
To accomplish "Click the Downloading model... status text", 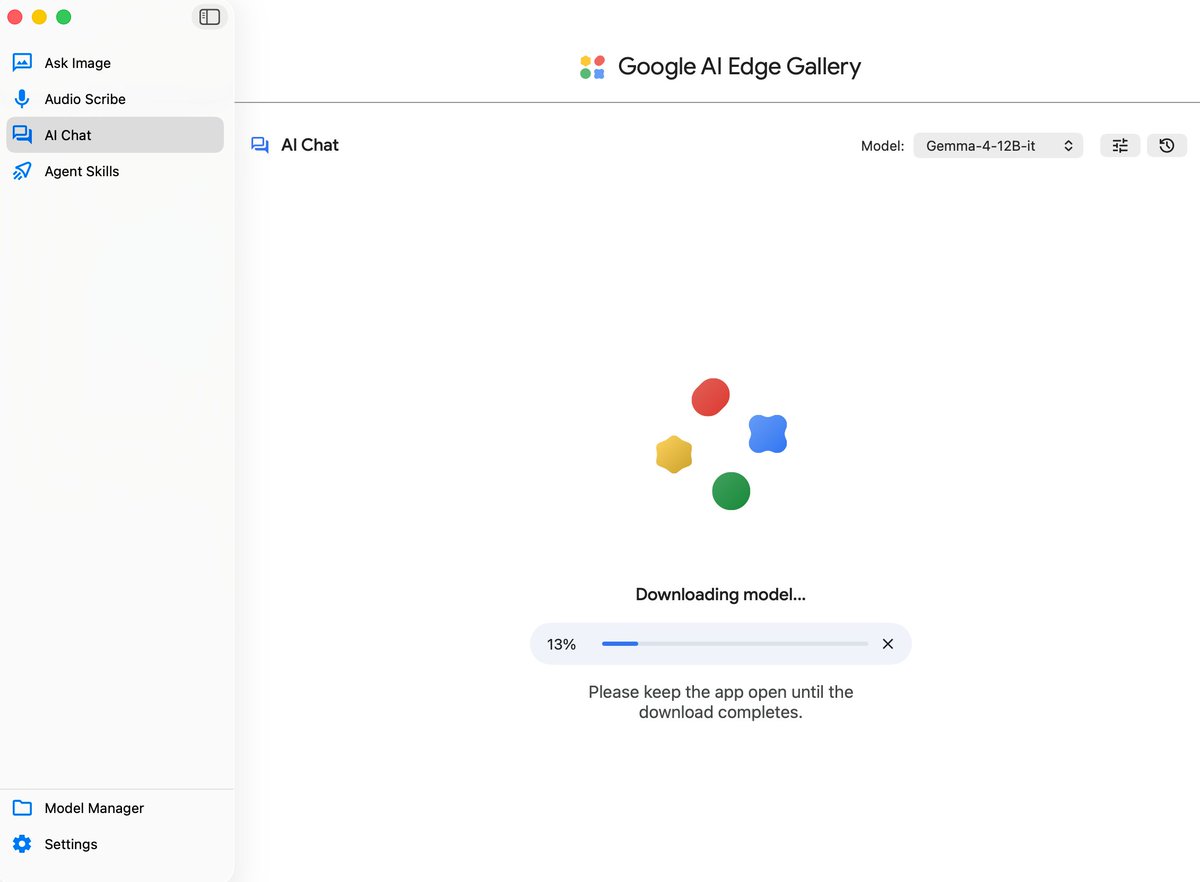I will pyautogui.click(x=720, y=594).
